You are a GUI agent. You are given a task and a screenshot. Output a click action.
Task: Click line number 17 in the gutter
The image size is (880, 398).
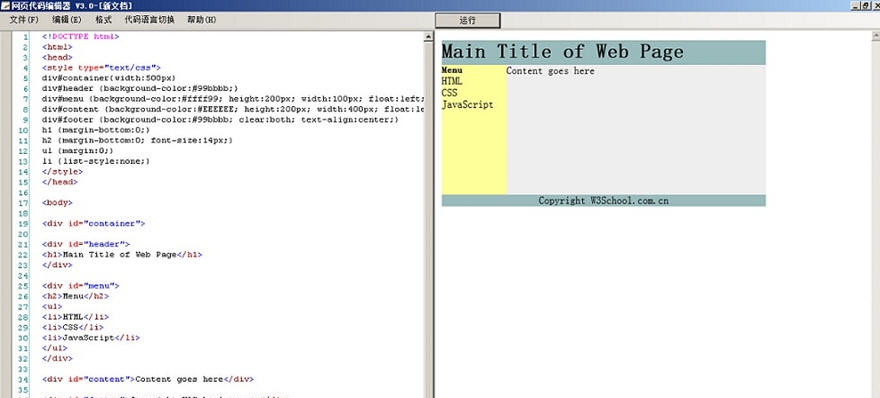point(23,203)
